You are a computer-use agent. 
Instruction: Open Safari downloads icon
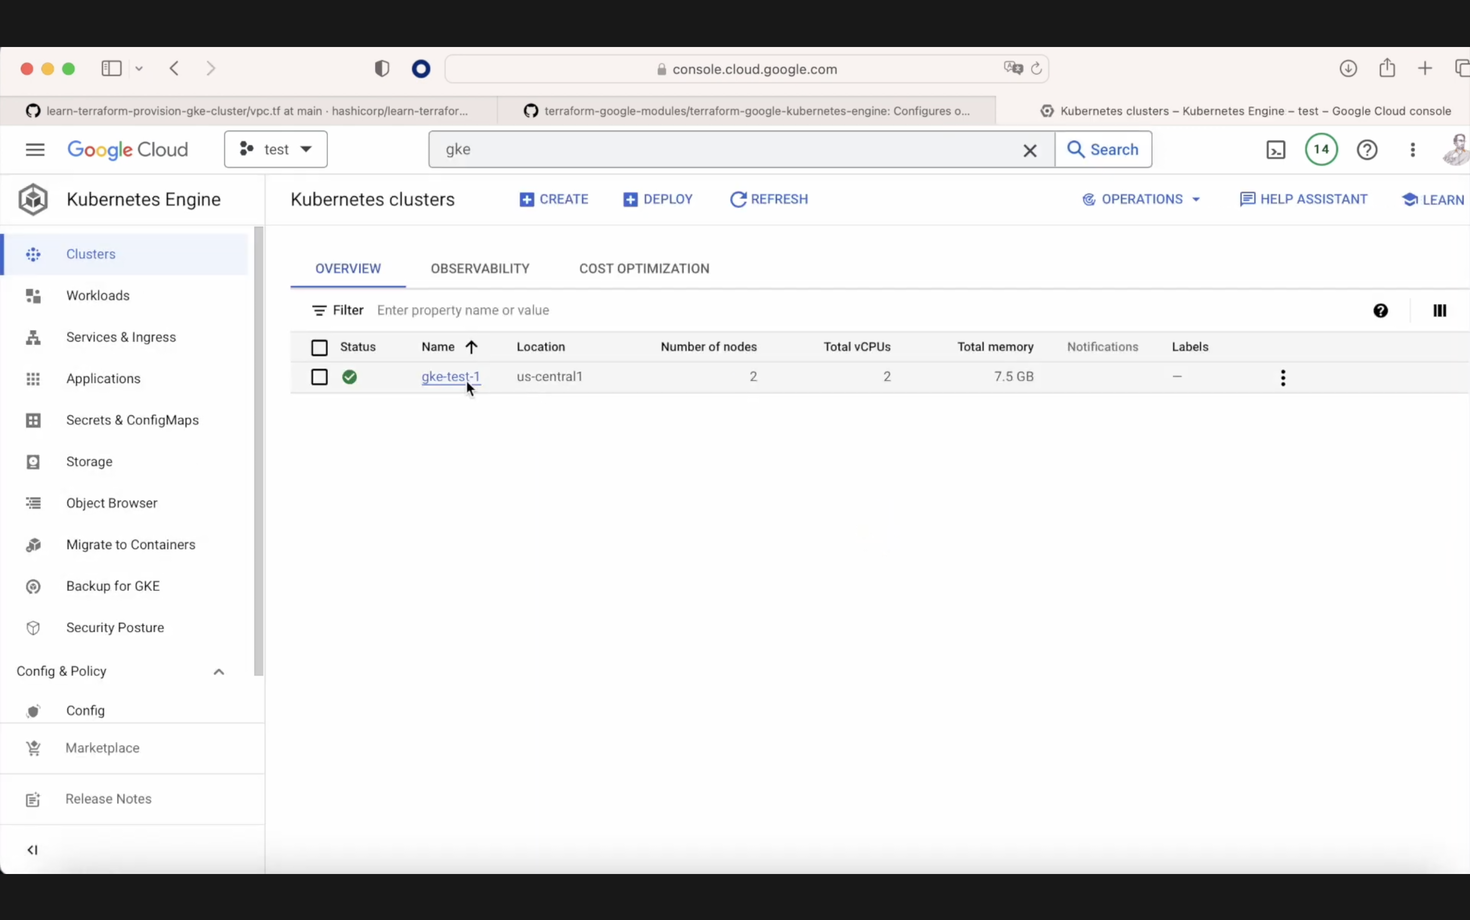point(1348,68)
